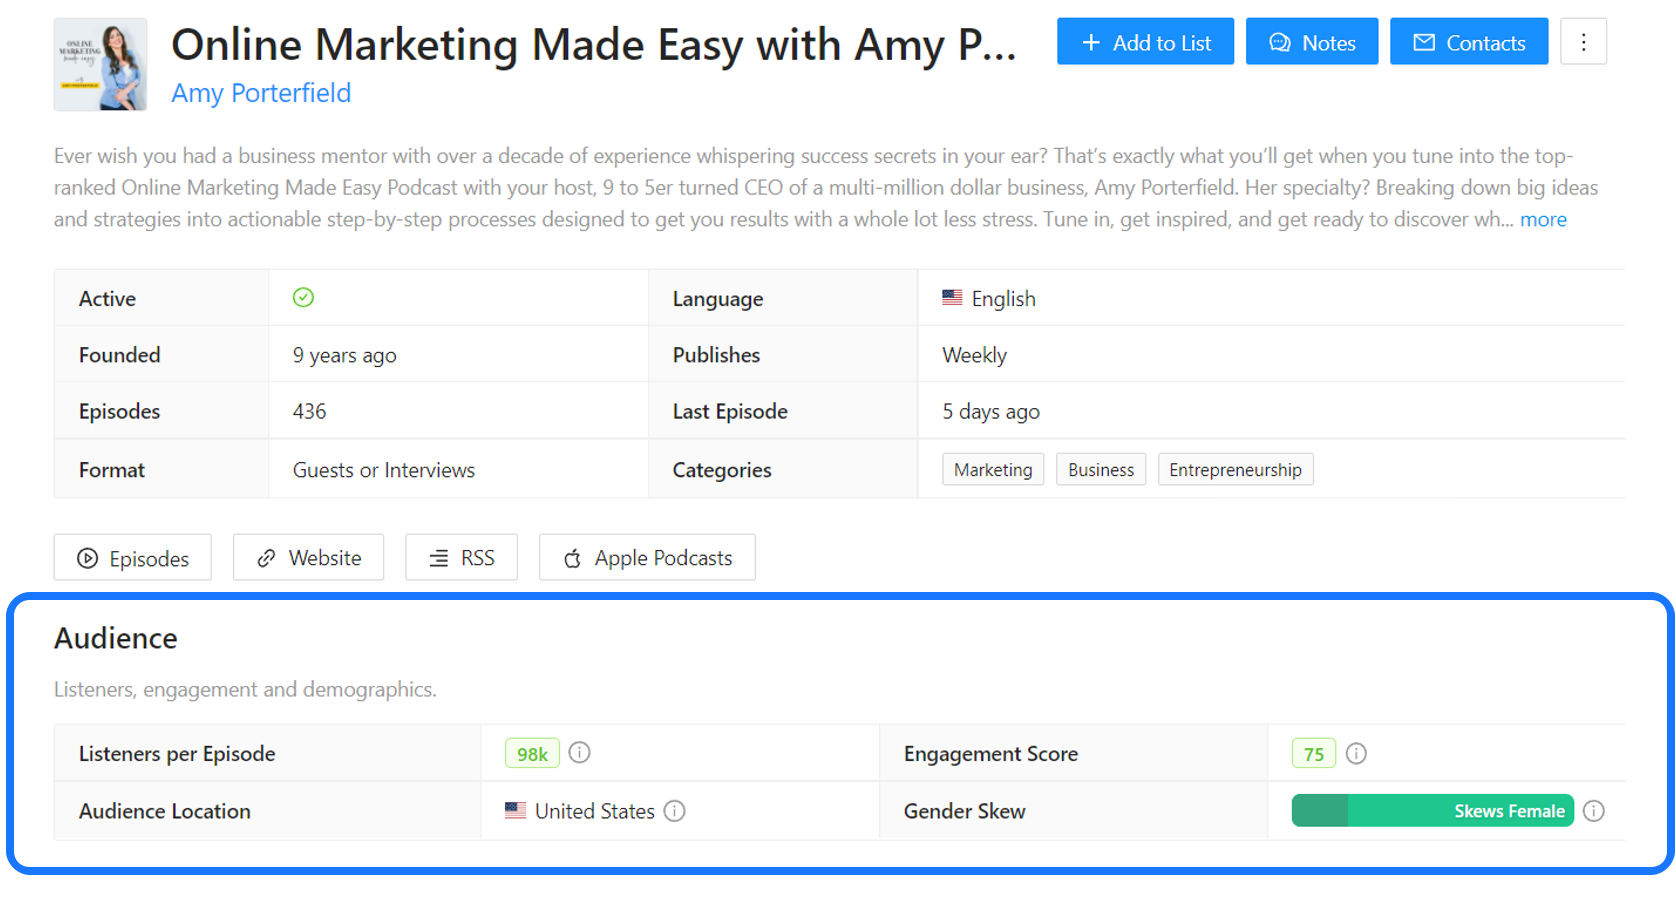Click info icon beside Engagement Score 75
This screenshot has height=897, width=1676.
tap(1356, 753)
